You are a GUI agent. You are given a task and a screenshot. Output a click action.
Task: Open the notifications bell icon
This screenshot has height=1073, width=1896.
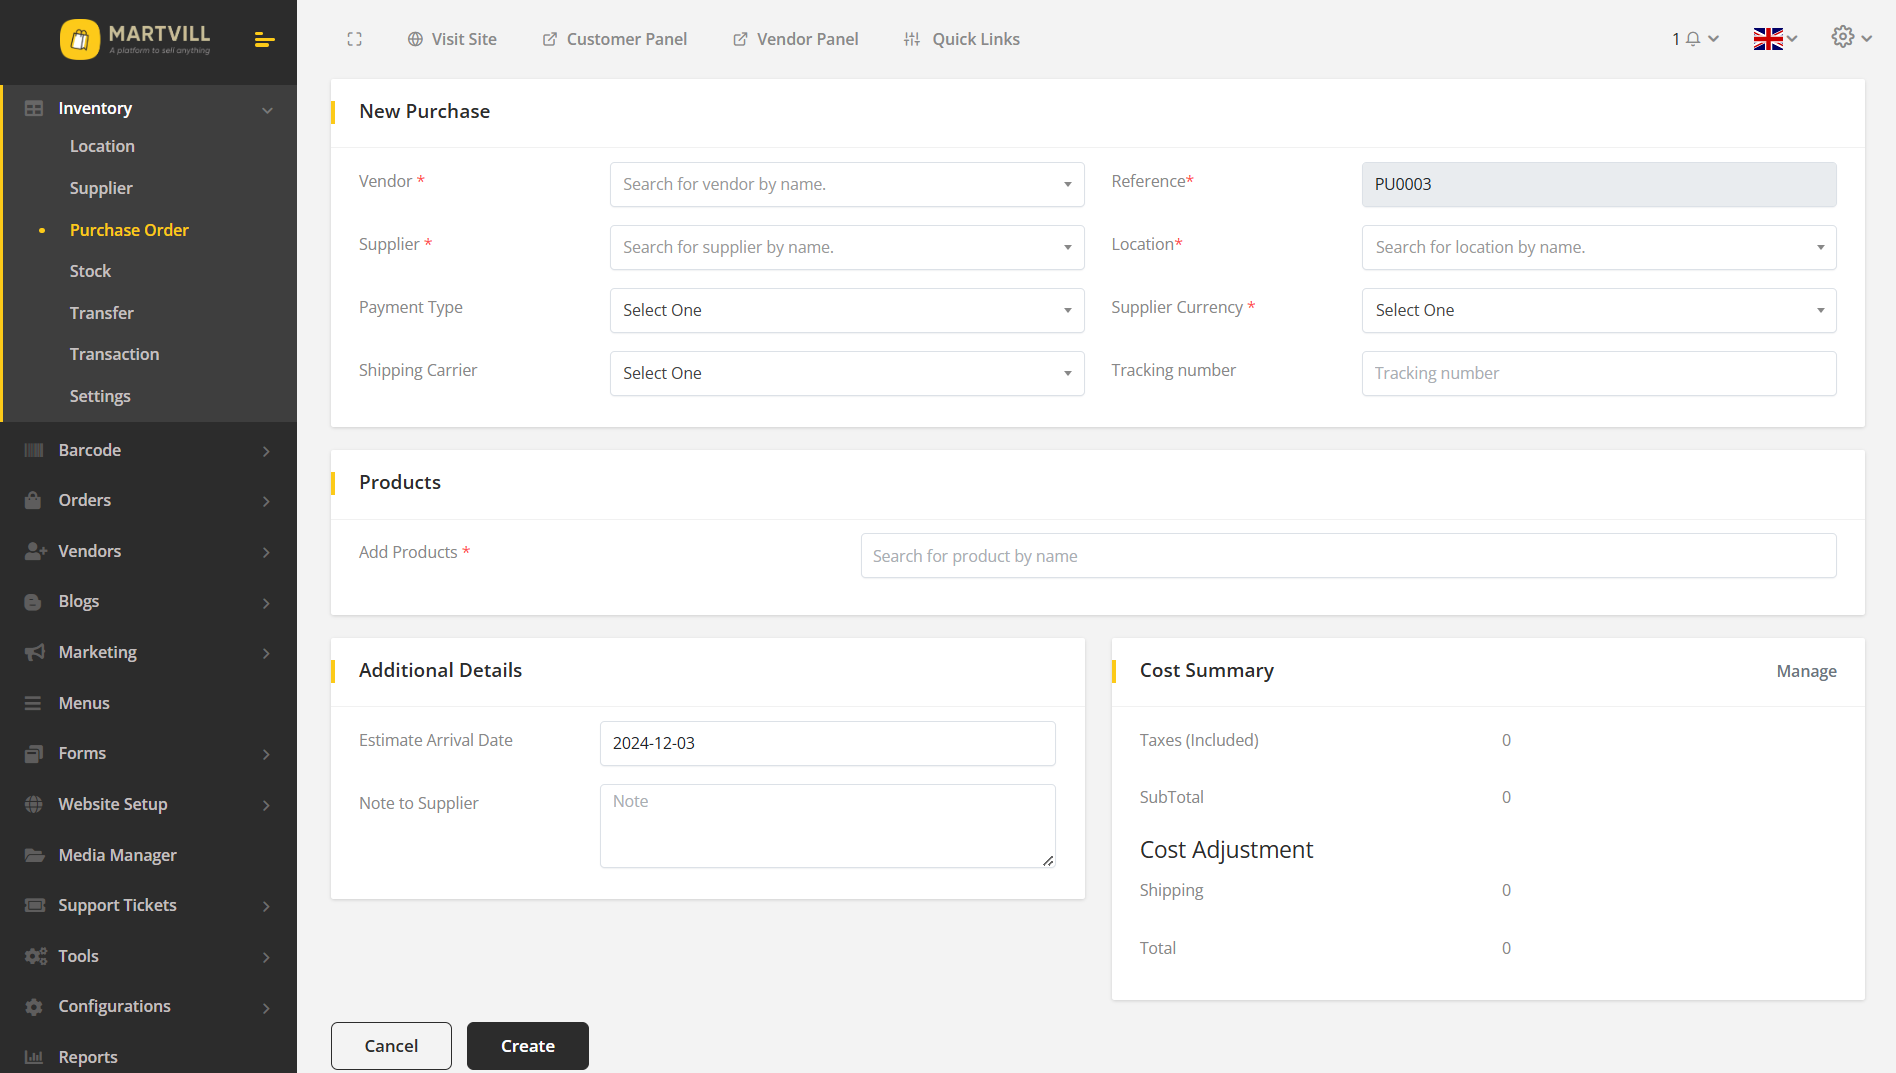(1693, 39)
